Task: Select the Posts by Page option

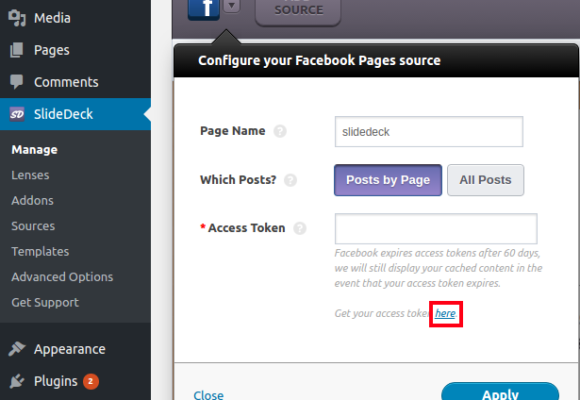Action: 388,180
